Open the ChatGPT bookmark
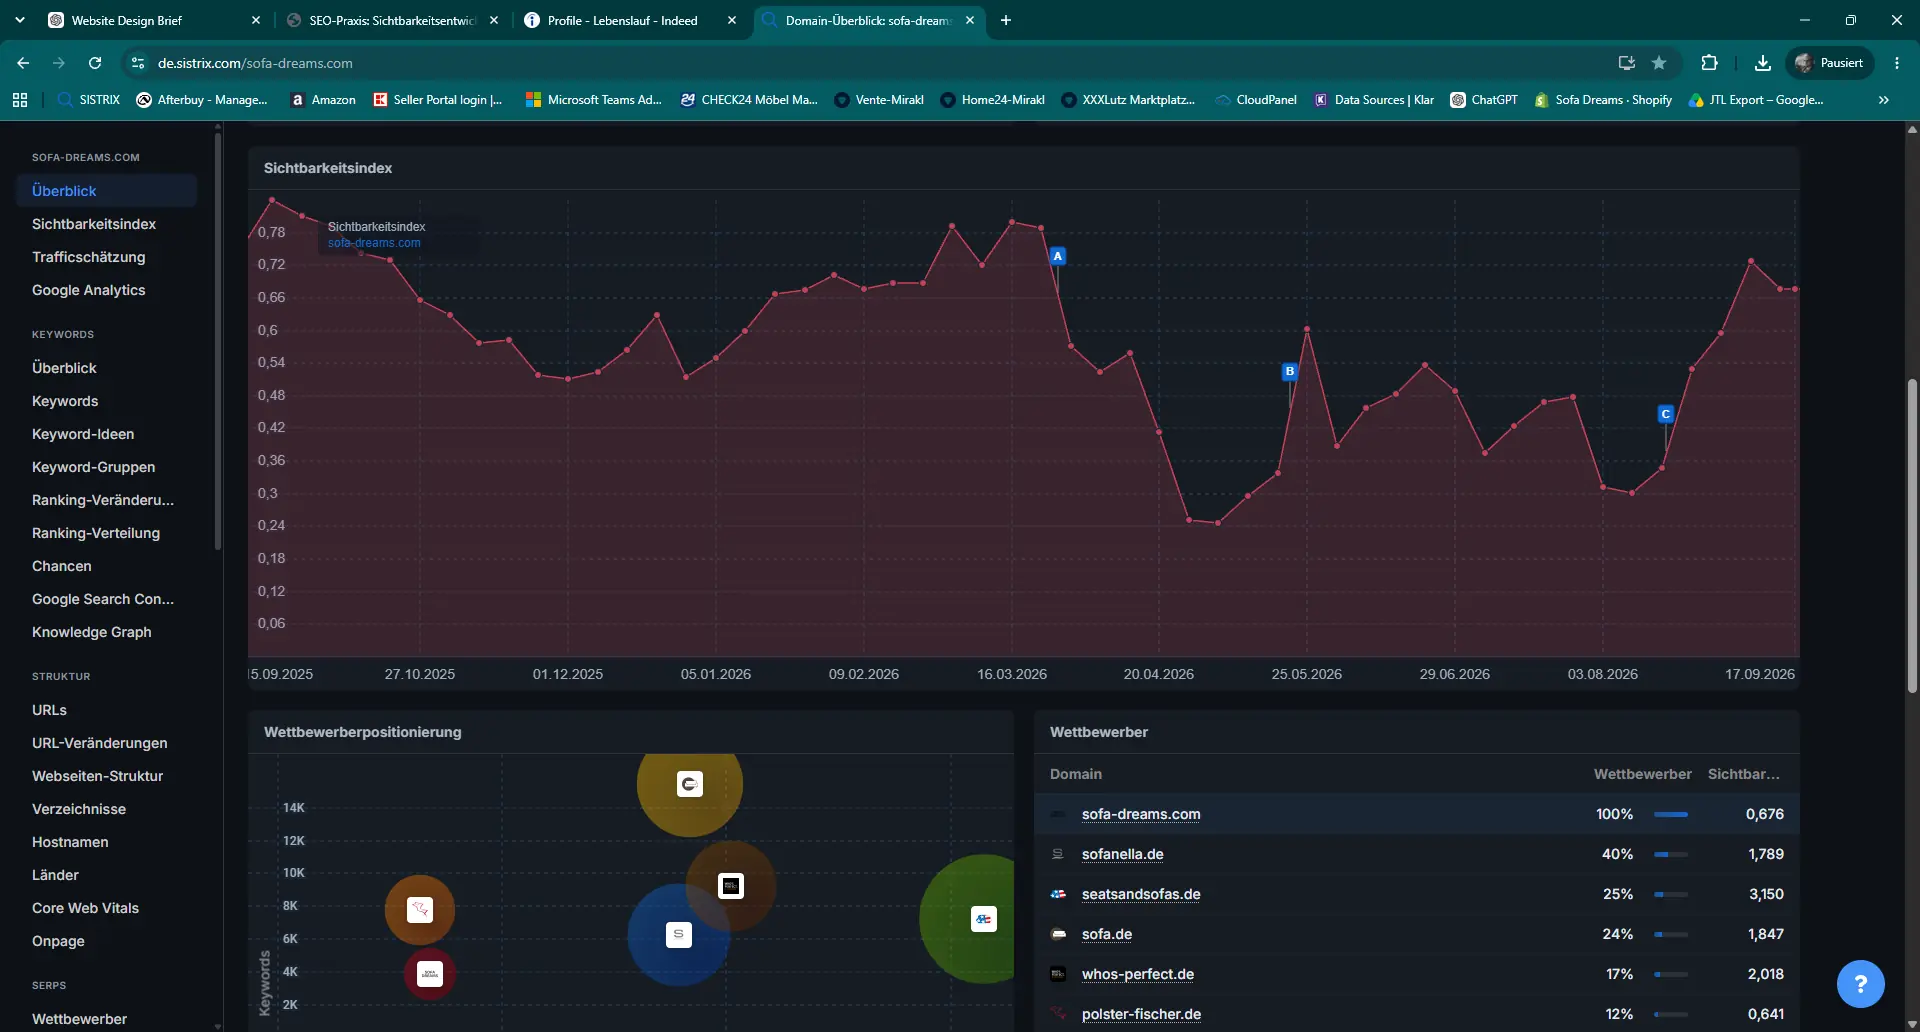Image resolution: width=1920 pixels, height=1032 pixels. point(1484,100)
